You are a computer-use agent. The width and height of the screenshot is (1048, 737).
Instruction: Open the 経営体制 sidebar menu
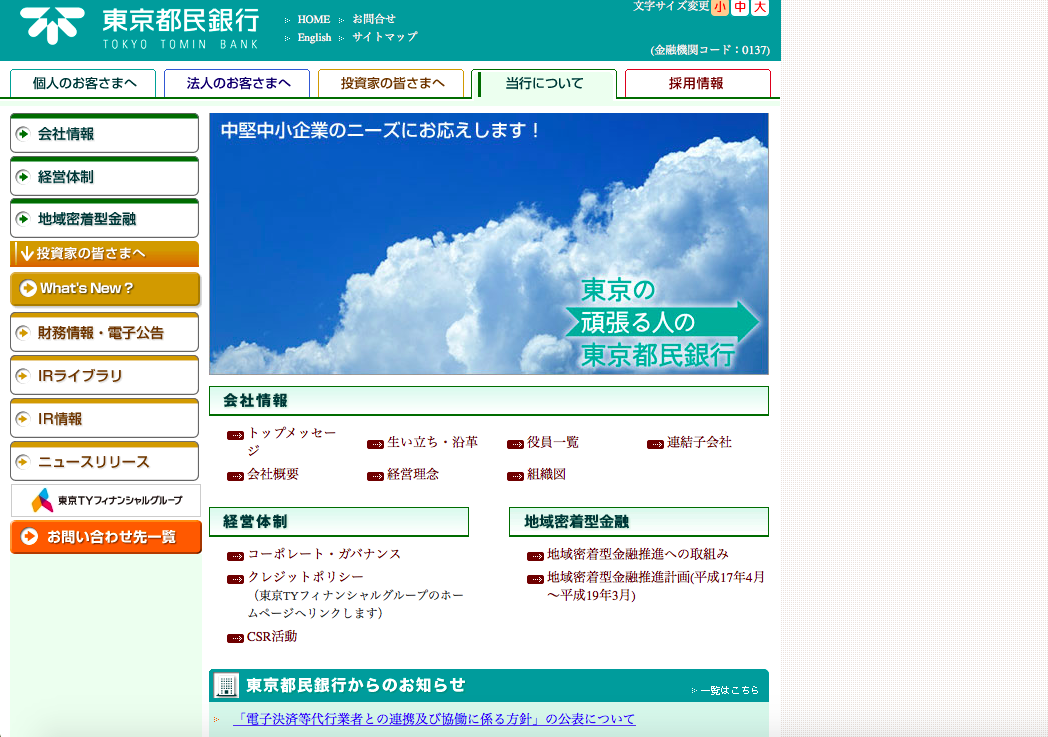pyautogui.click(x=104, y=177)
